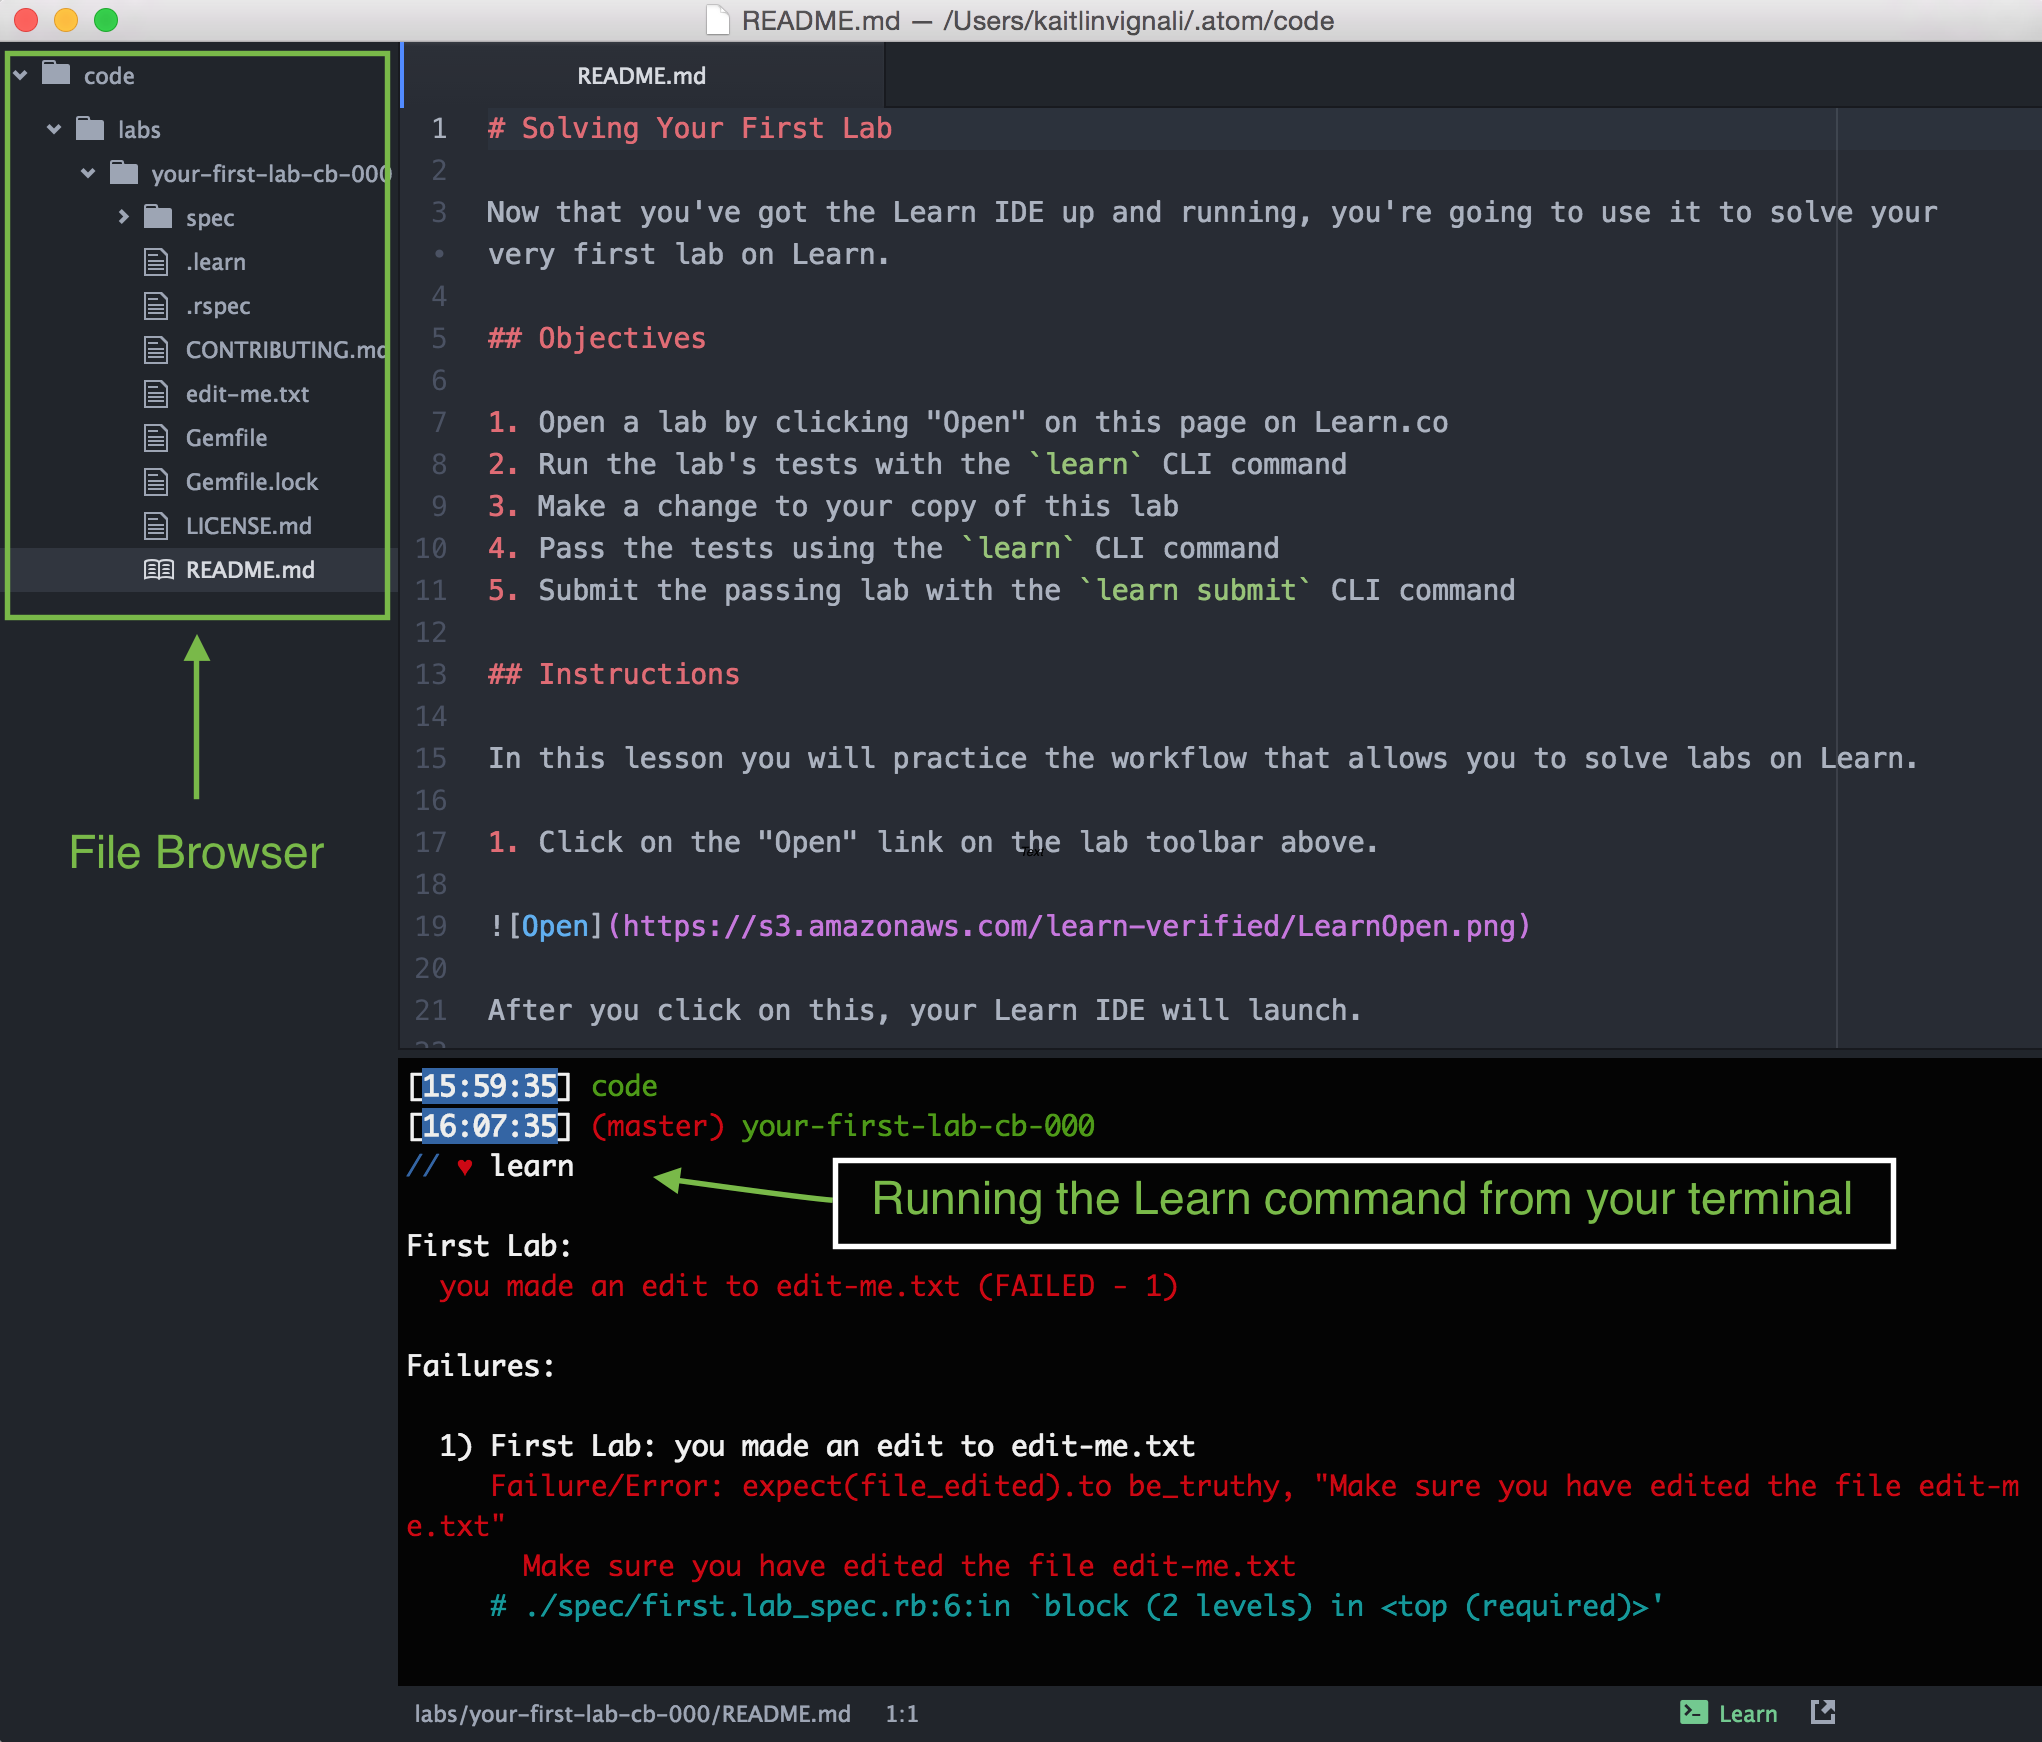Image resolution: width=2042 pixels, height=1742 pixels.
Task: Collapse the your-first-lab-cb-000 folder chevron
Action: (88, 173)
